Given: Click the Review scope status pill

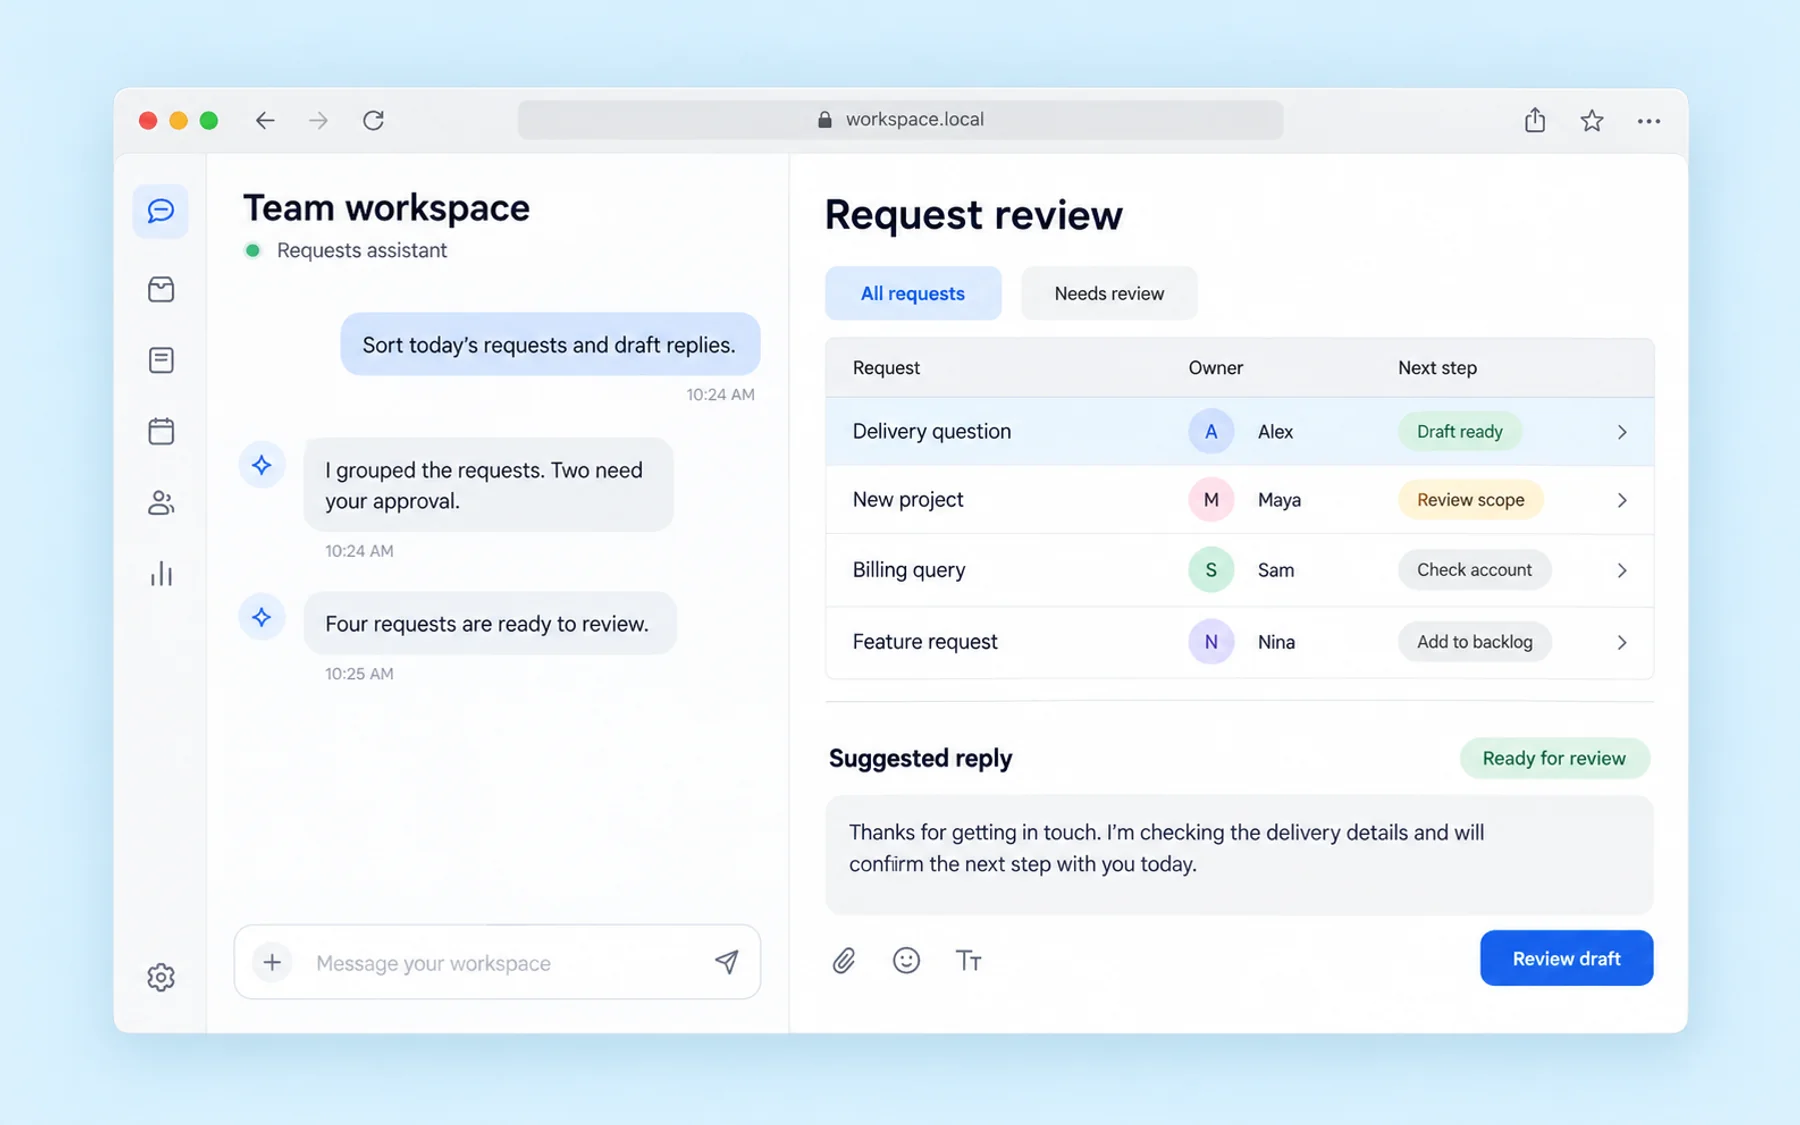Looking at the screenshot, I should tap(1471, 500).
